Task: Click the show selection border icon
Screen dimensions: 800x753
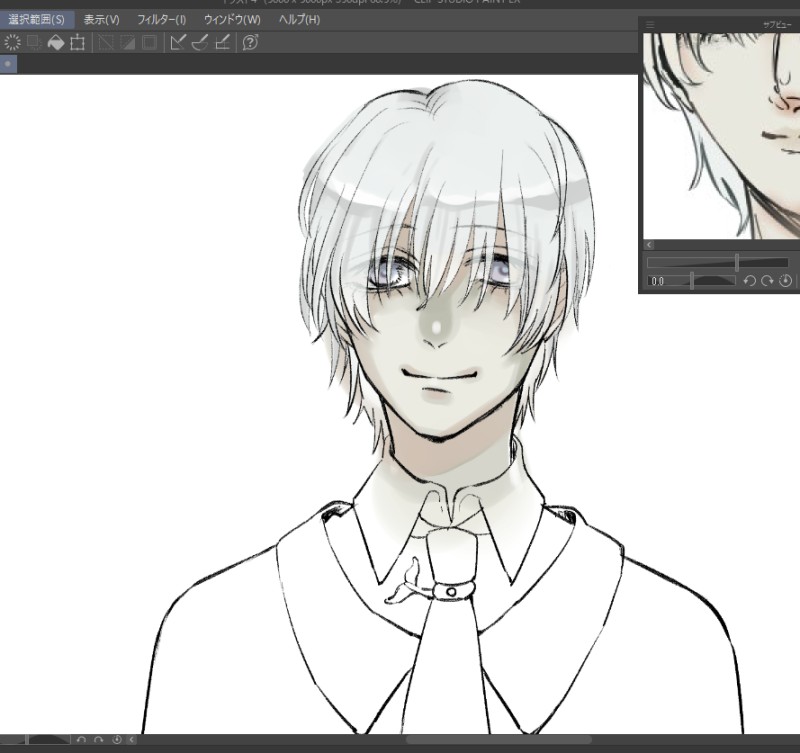Action: [149, 42]
